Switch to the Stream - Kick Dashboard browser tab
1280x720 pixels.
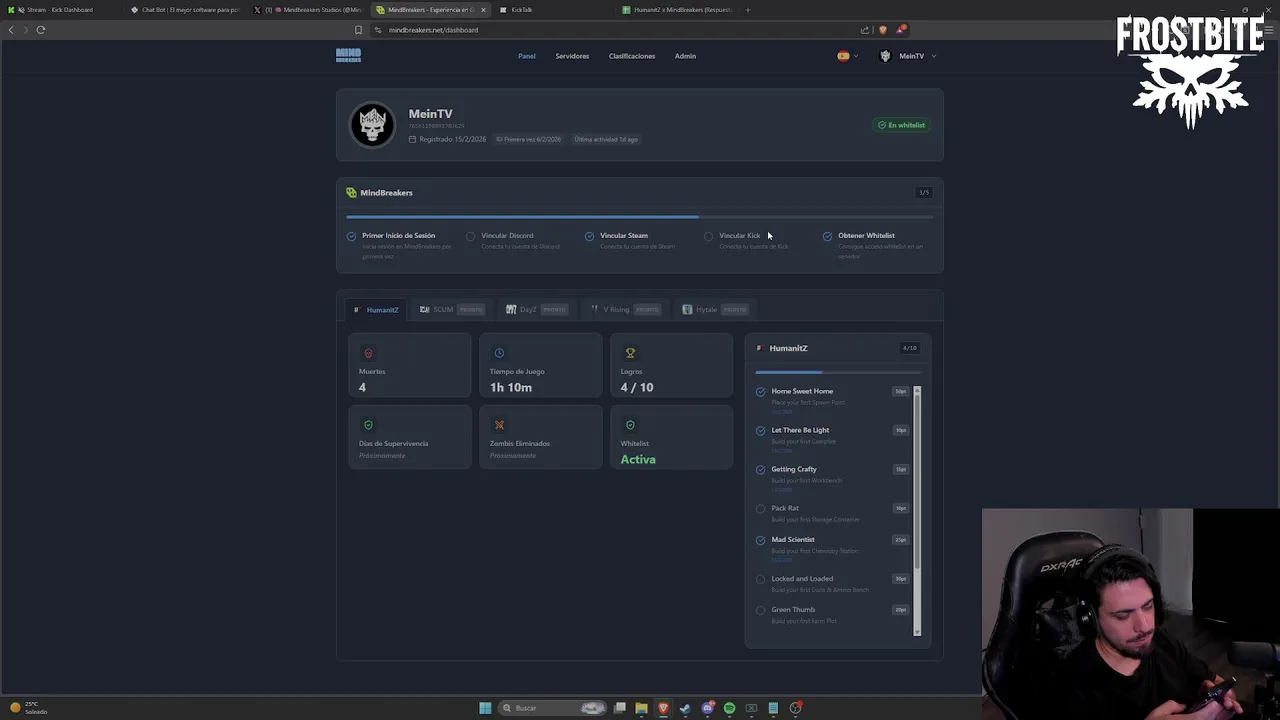point(62,10)
